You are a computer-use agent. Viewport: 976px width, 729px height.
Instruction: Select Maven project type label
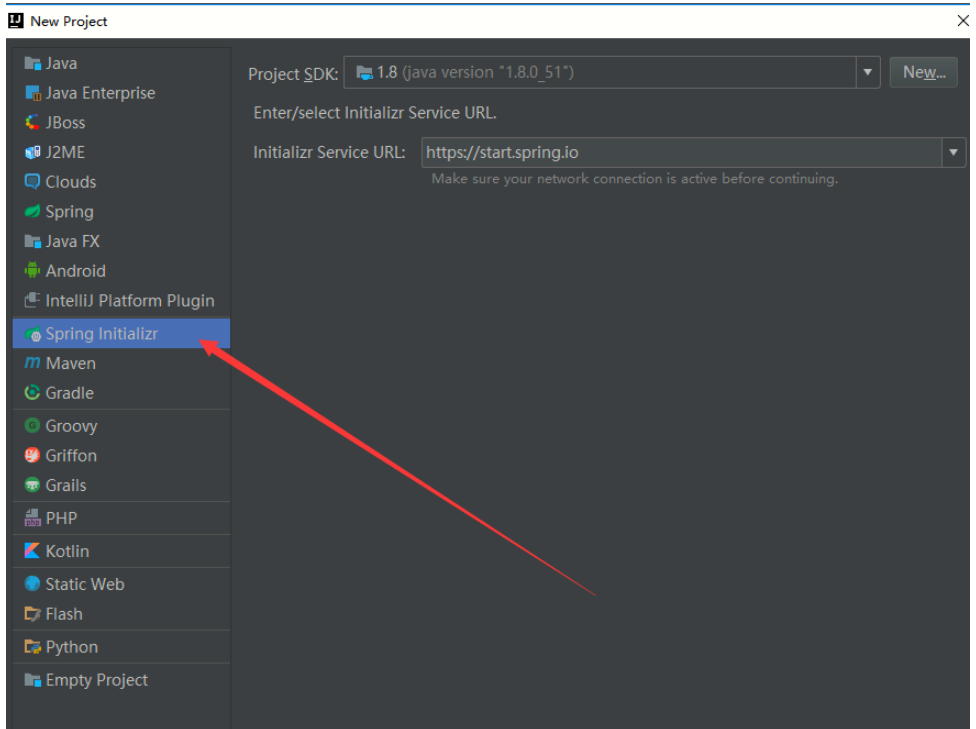click(x=71, y=363)
